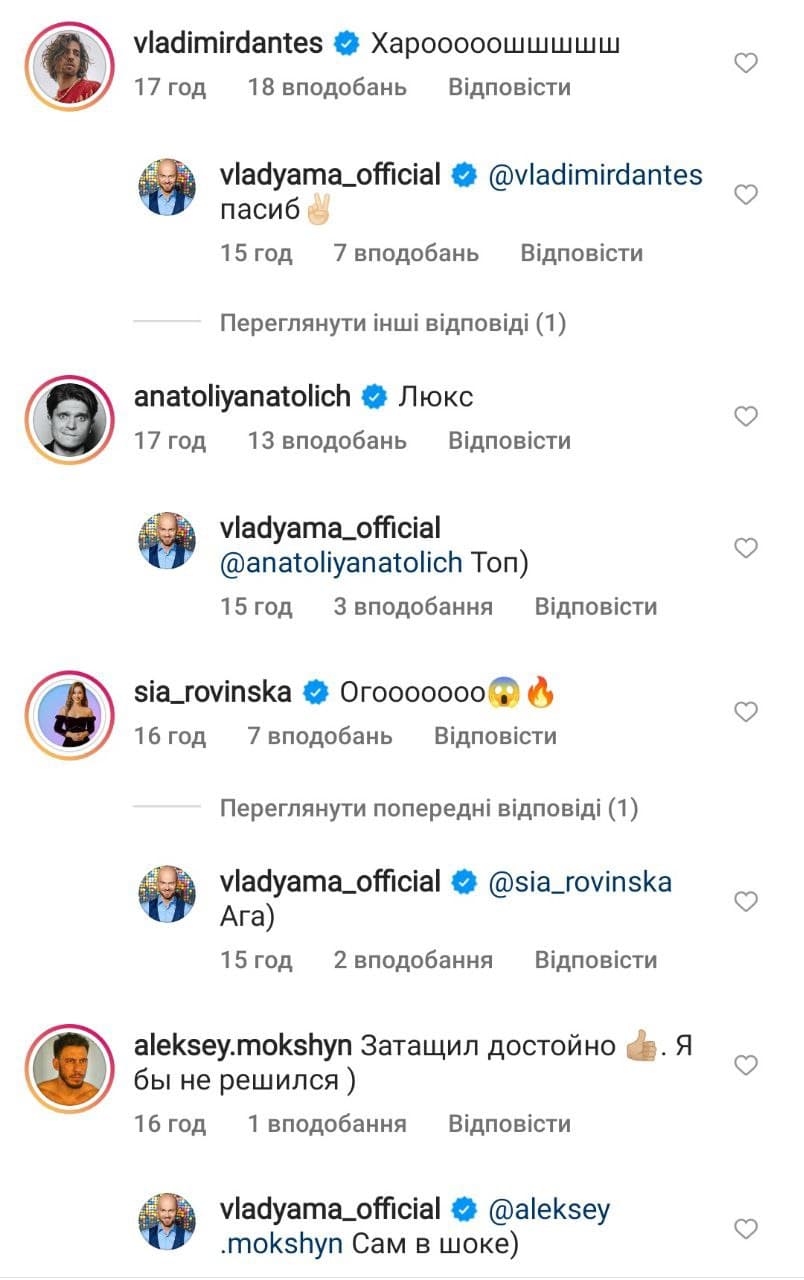
Task: Expand 'Переглянути попередні відповіді (1)'
Action: pos(428,808)
